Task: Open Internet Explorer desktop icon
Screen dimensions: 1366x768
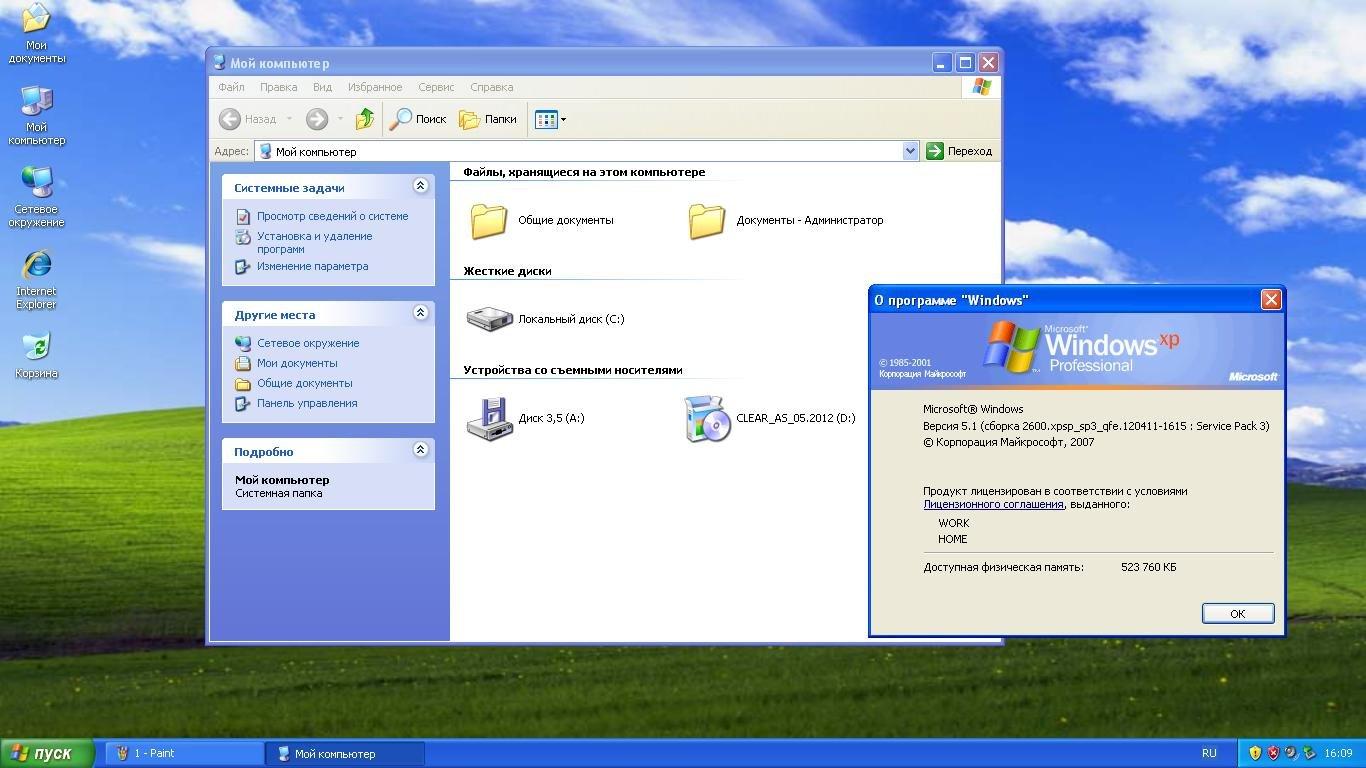Action: pyautogui.click(x=37, y=265)
